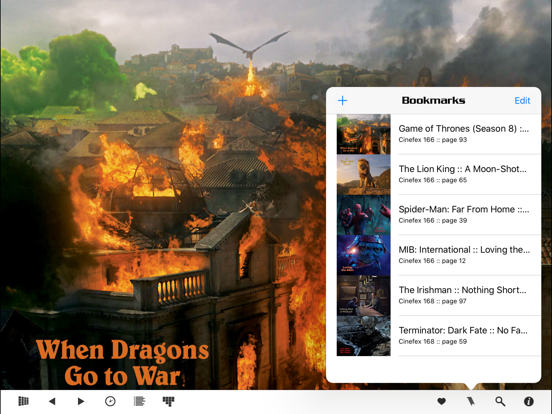The width and height of the screenshot is (552, 414).
Task: Go to previous page arrow
Action: [52, 401]
